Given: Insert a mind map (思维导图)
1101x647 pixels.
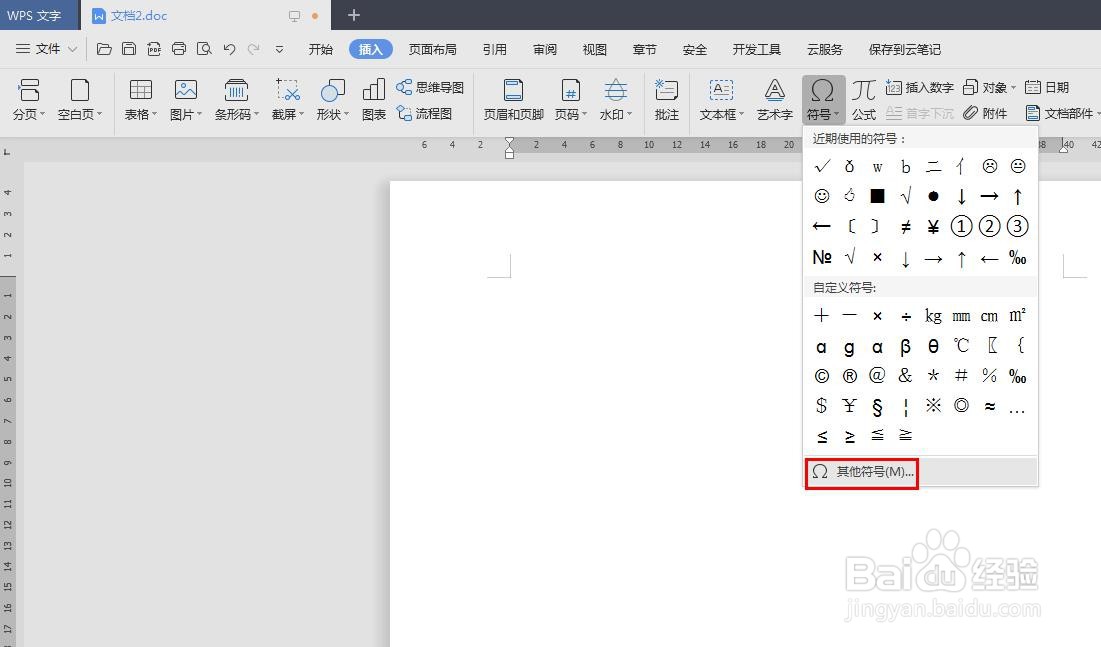Looking at the screenshot, I should coord(430,87).
